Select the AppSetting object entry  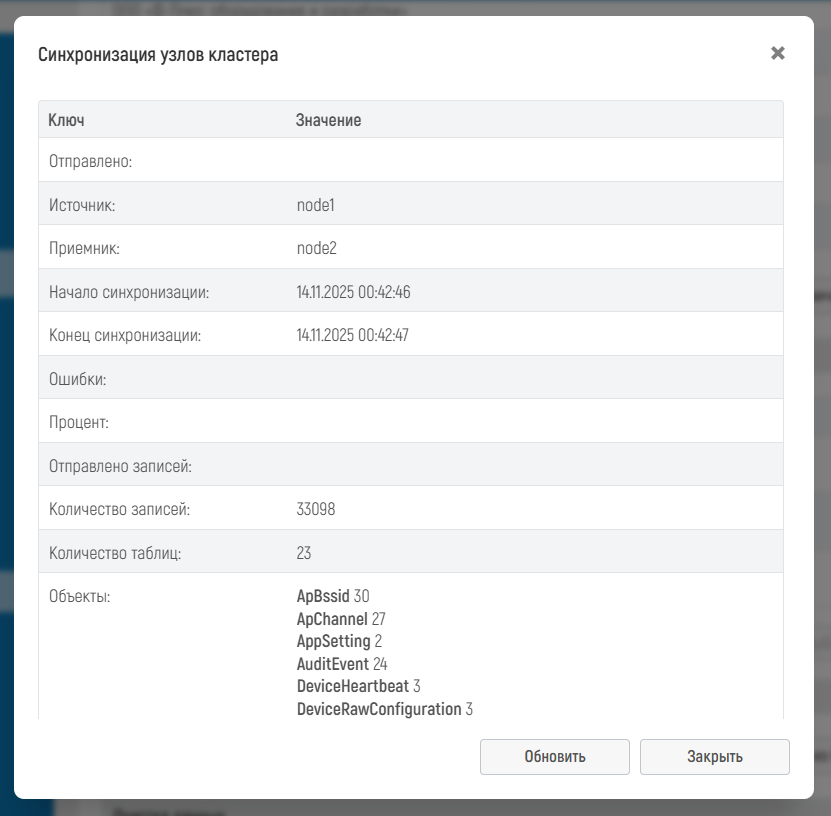339,641
